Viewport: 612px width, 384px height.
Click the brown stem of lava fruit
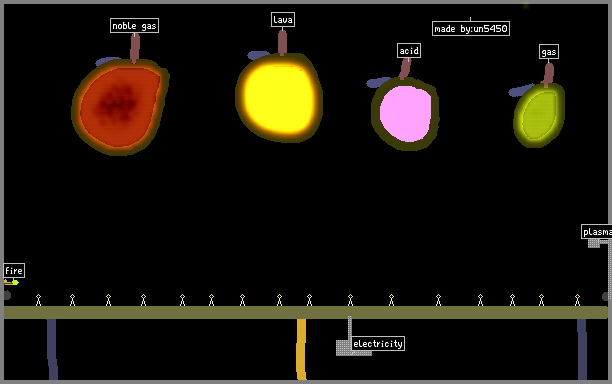tap(283, 43)
